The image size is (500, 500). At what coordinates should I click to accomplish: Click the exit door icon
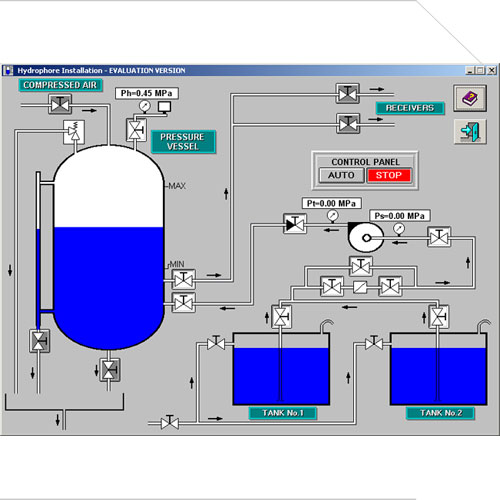[x=470, y=131]
